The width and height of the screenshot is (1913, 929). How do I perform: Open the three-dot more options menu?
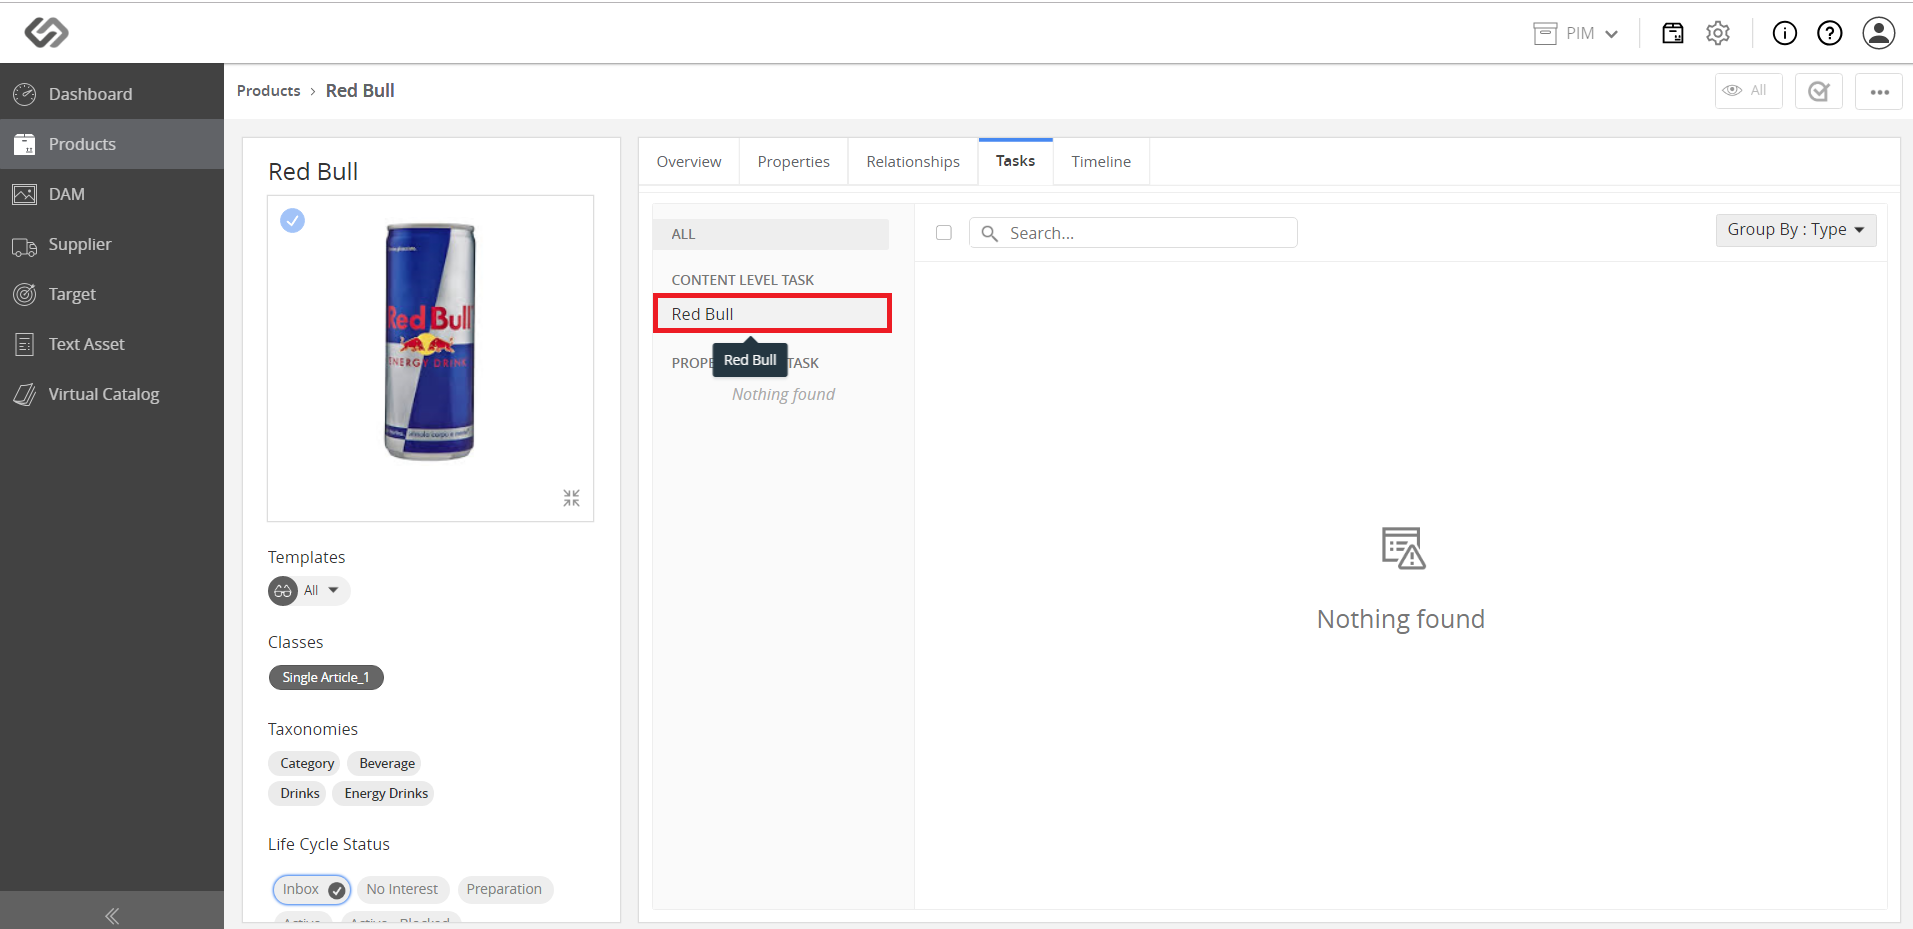click(1879, 91)
